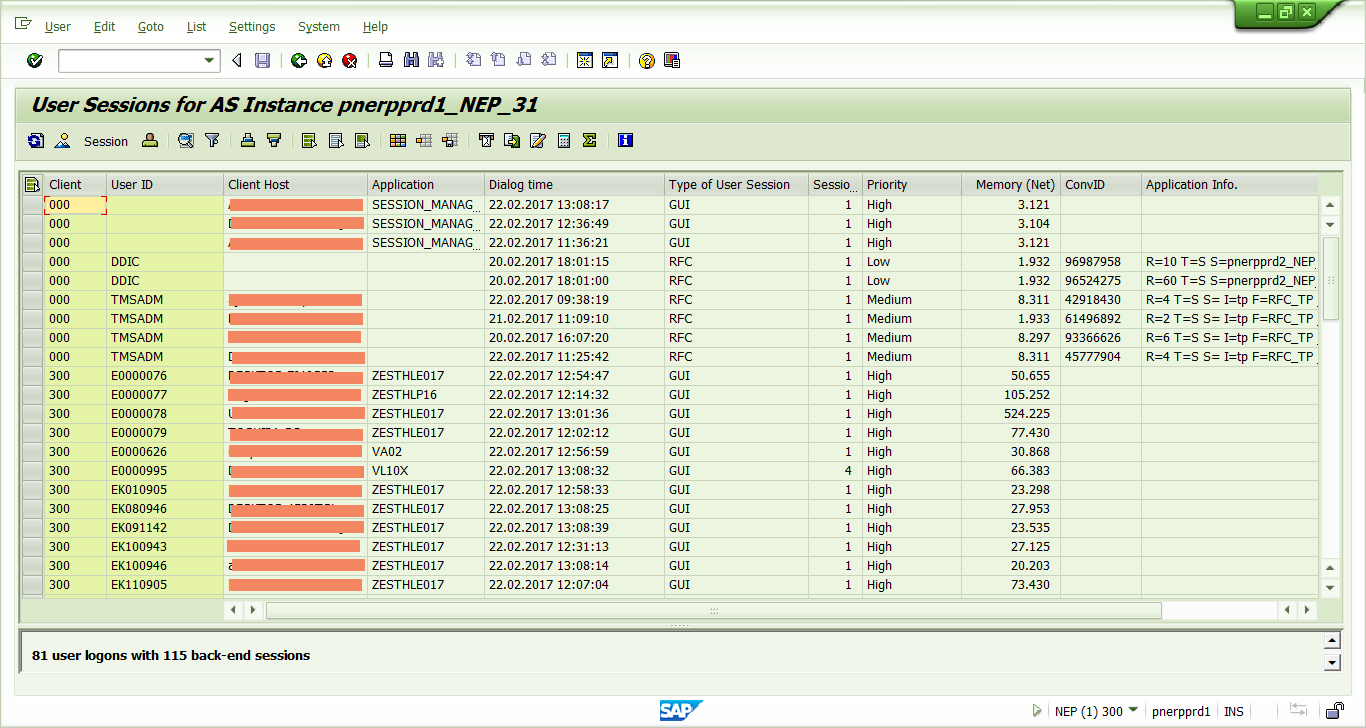This screenshot has width=1366, height=728.
Task: Expand the Client Host column options
Action: pyautogui.click(x=295, y=185)
